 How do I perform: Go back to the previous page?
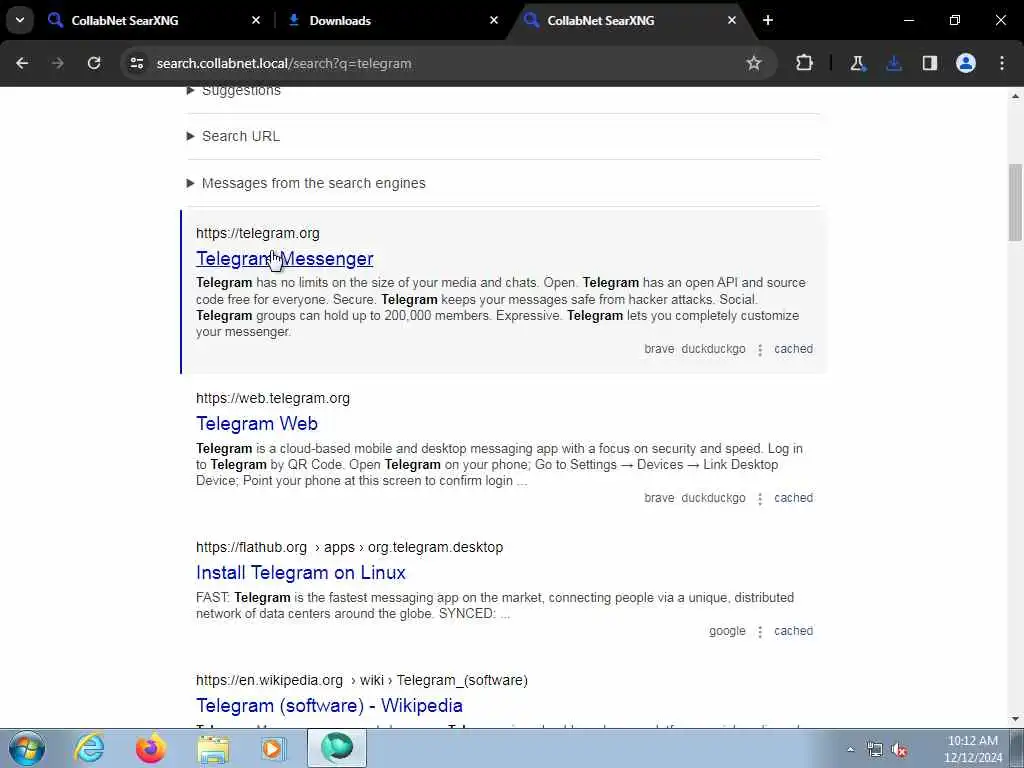coord(22,63)
